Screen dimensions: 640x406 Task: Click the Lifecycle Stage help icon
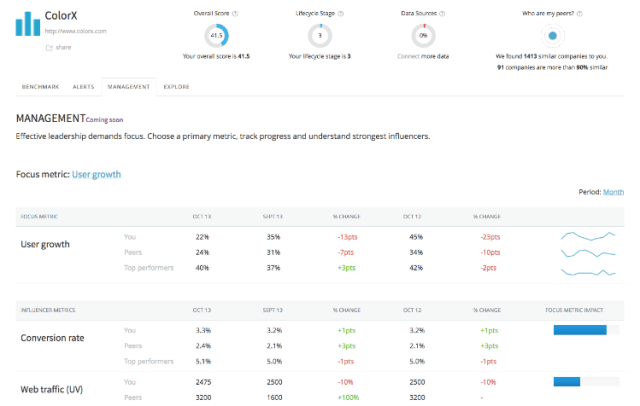coord(342,14)
